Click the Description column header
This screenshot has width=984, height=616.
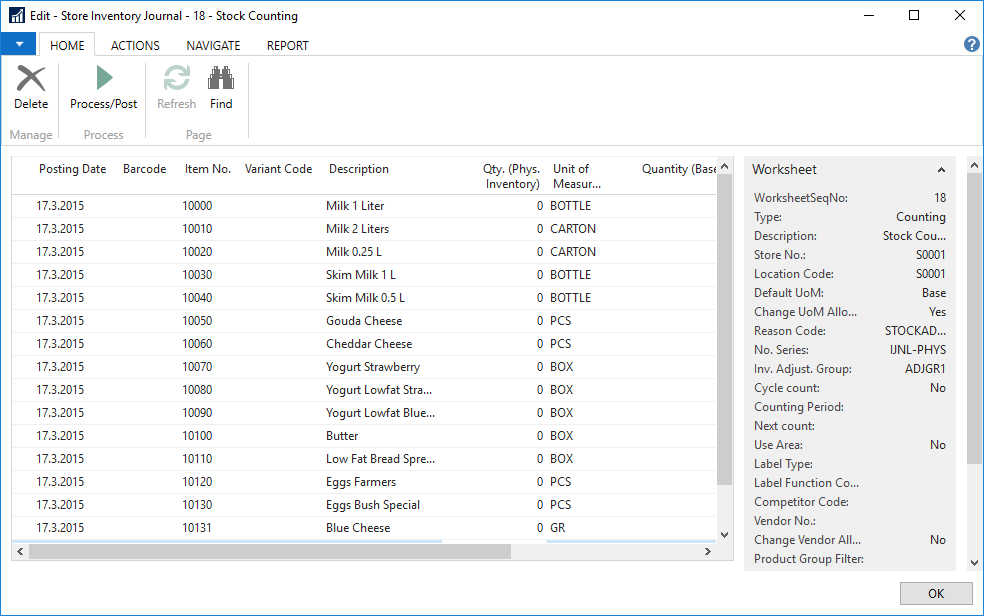(x=359, y=169)
